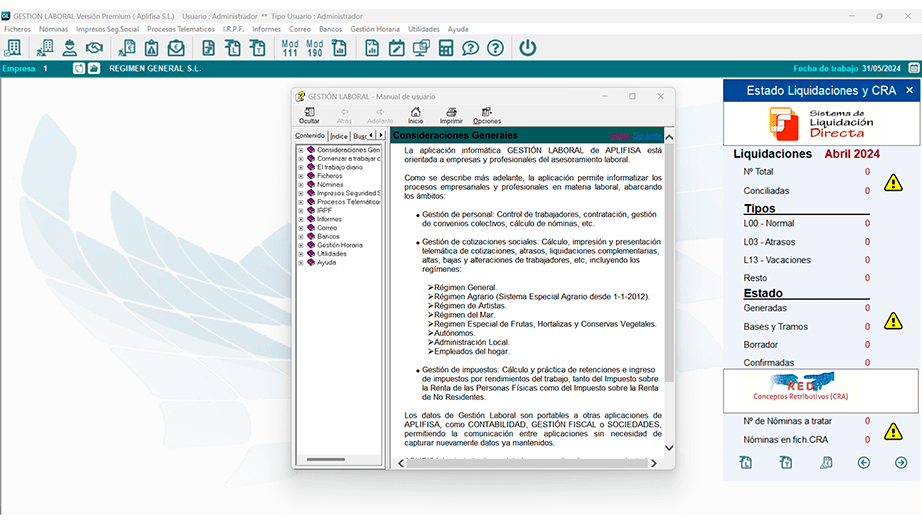Image resolution: width=922 pixels, height=524 pixels.
Task: Select Ayuda entry in contents tree
Action: [326, 262]
